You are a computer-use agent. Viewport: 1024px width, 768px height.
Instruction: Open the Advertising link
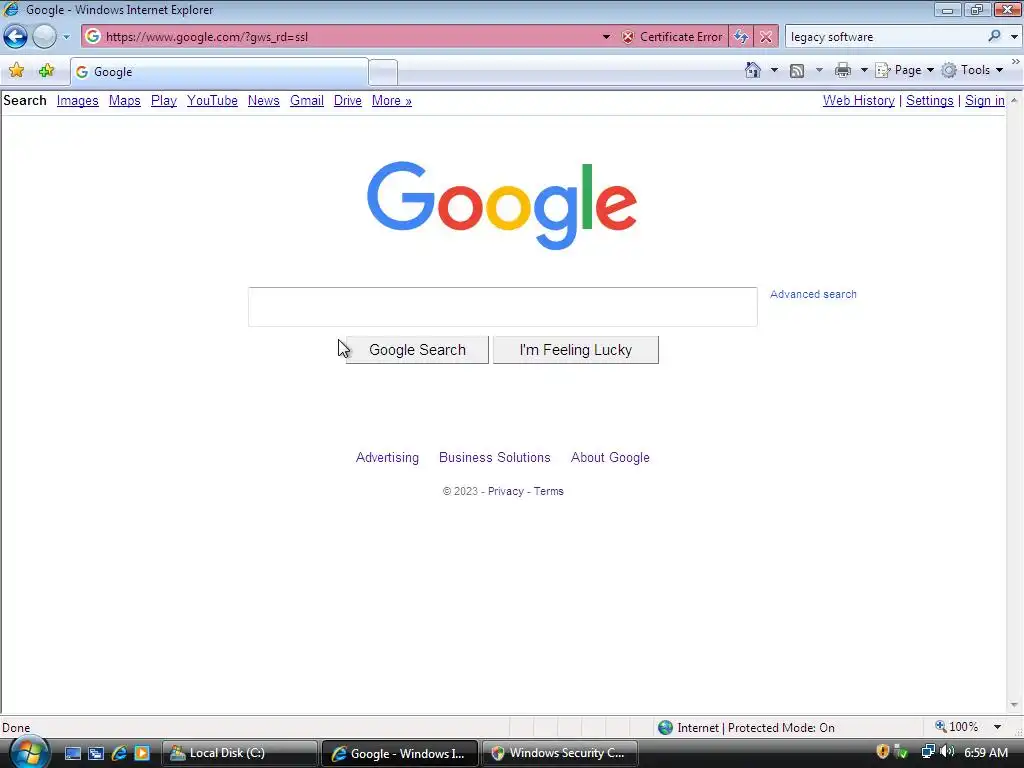click(x=387, y=458)
